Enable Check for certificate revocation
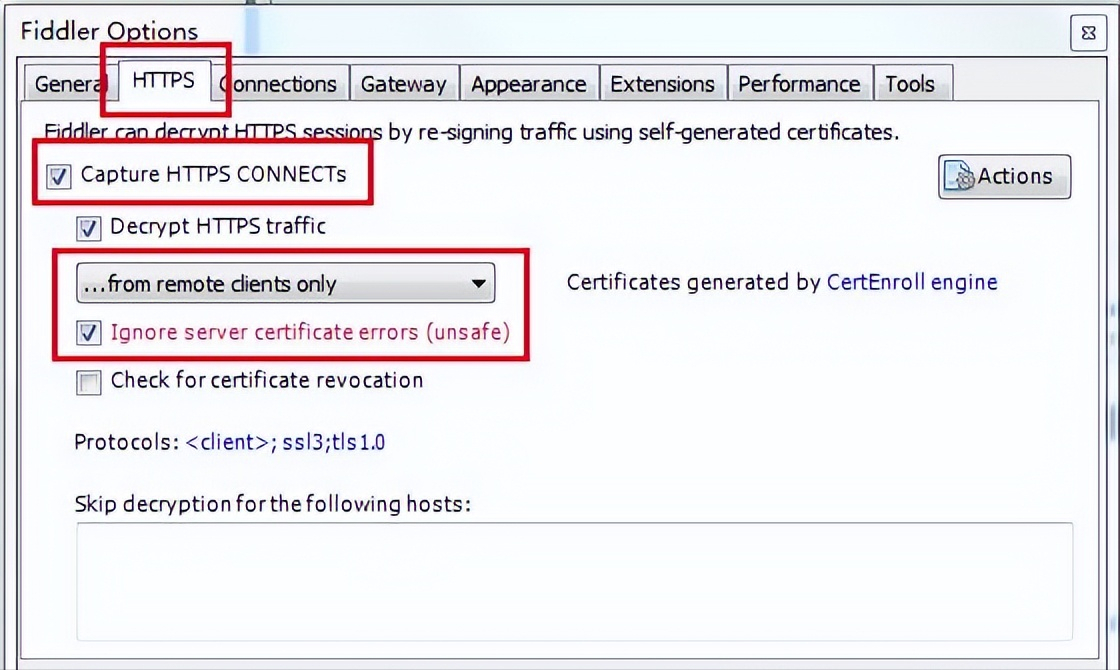The width and height of the screenshot is (1120, 670). [x=89, y=382]
